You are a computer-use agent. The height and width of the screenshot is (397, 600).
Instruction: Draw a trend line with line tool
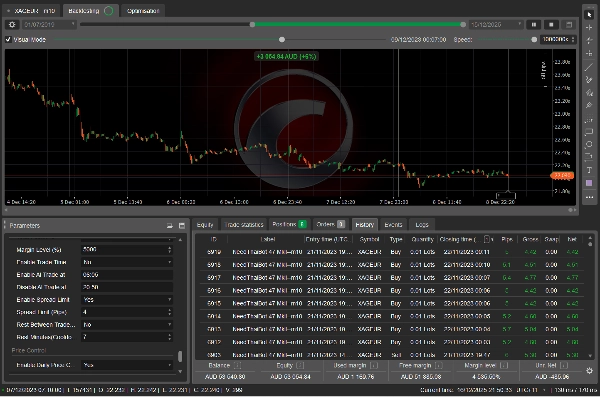[589, 67]
